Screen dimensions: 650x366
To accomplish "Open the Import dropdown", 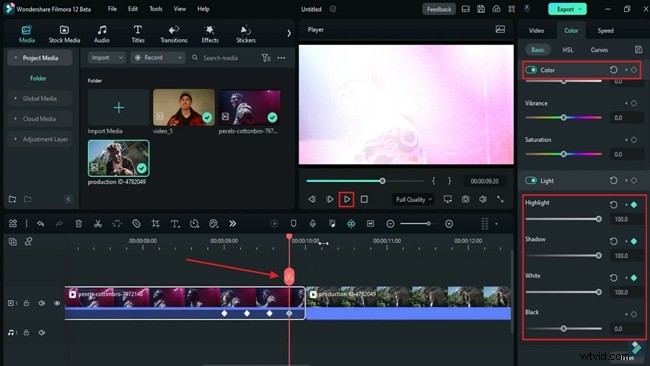I will pyautogui.click(x=107, y=58).
